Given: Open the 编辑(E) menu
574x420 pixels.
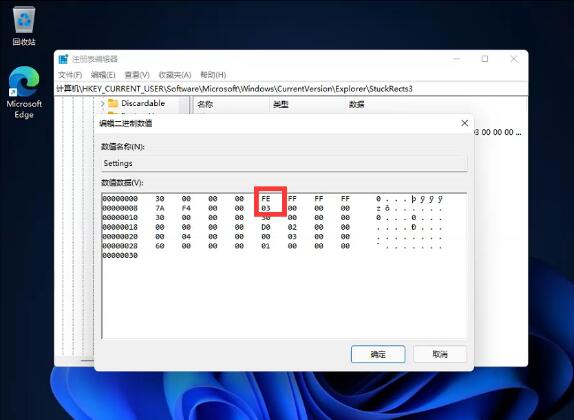Looking at the screenshot, I should (103, 75).
